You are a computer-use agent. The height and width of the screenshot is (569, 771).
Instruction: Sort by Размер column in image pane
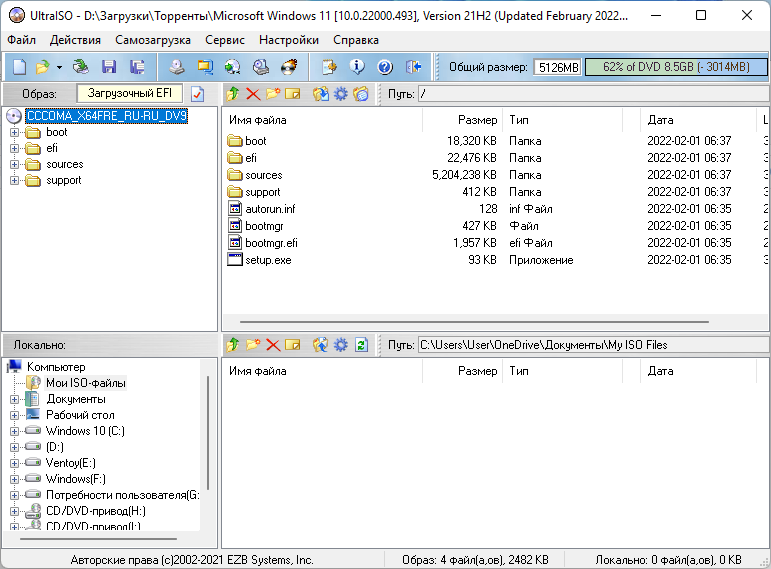(462, 120)
